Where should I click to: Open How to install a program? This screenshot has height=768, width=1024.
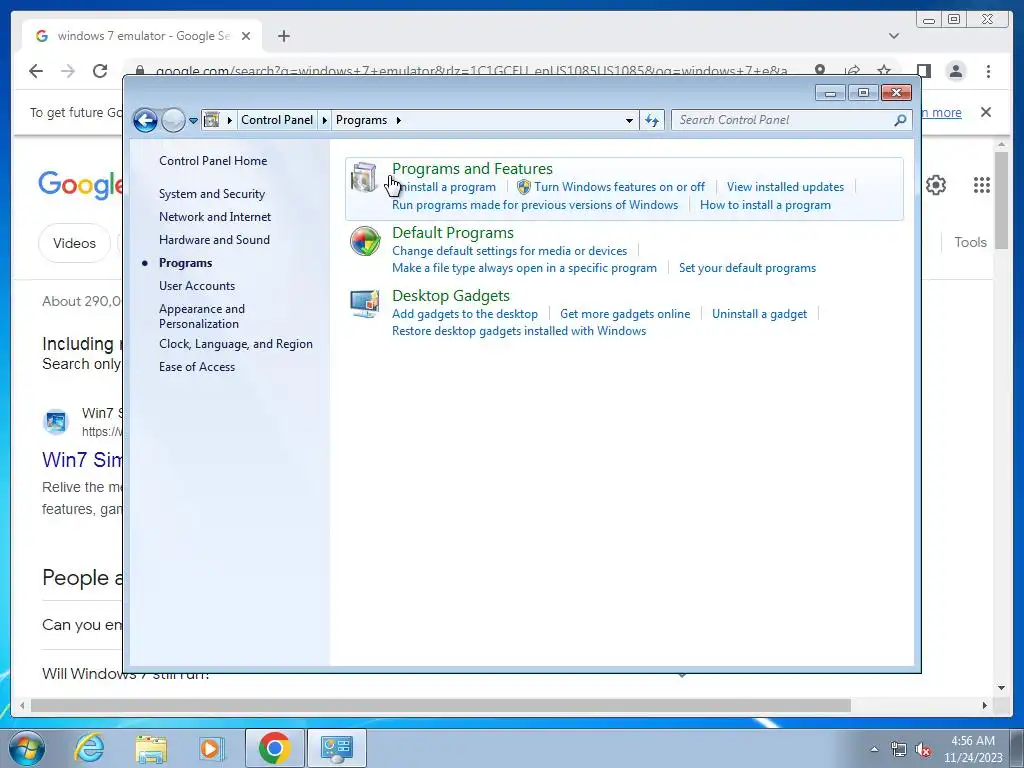tap(765, 205)
